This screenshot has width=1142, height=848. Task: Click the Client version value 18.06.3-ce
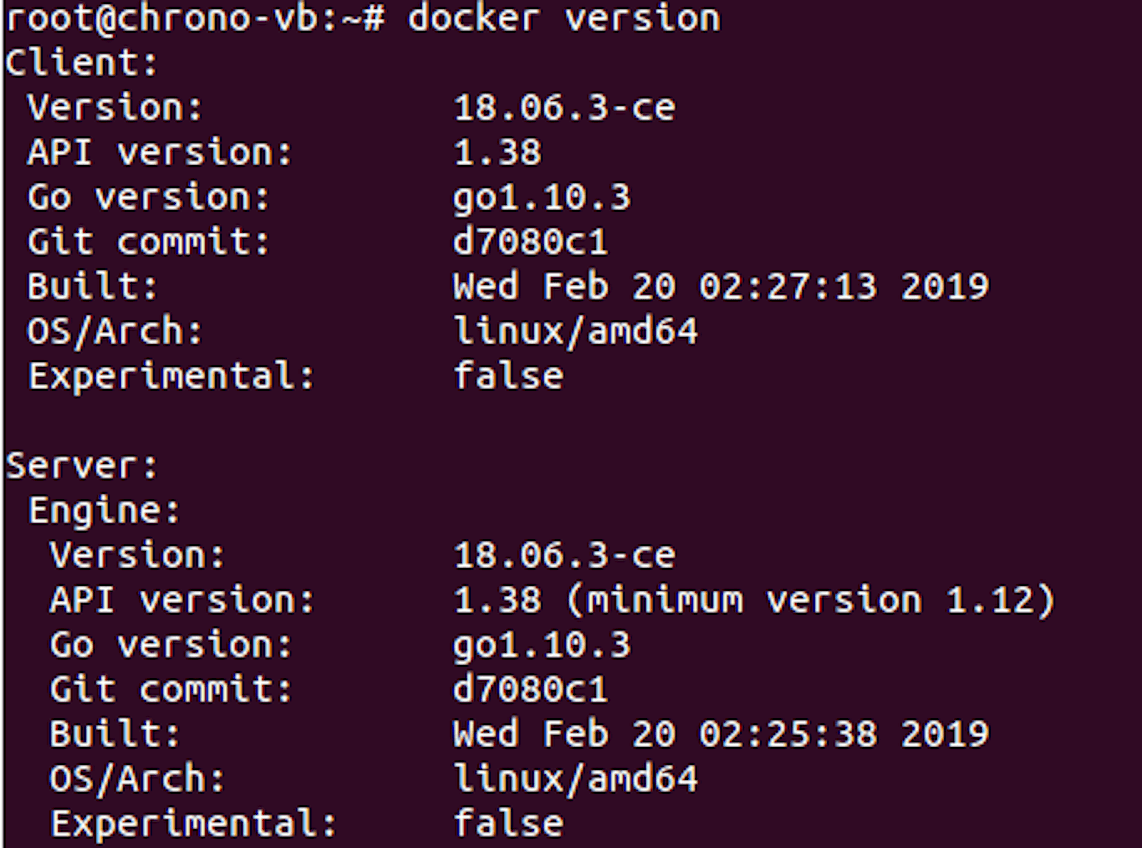pyautogui.click(x=564, y=108)
